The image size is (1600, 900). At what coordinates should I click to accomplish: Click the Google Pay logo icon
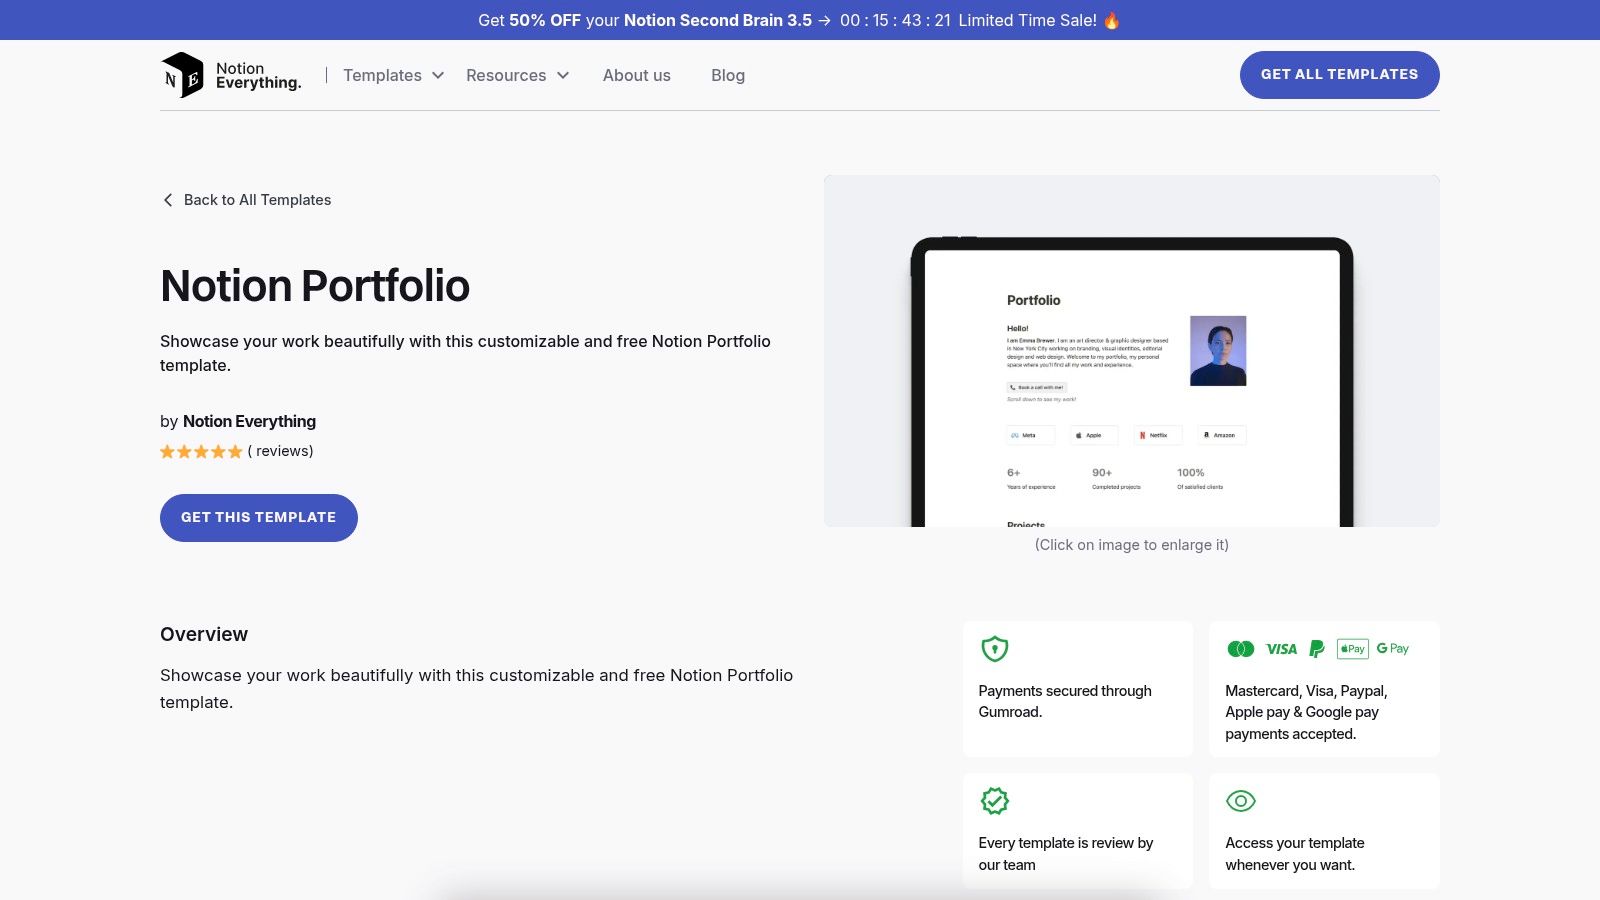point(1393,649)
